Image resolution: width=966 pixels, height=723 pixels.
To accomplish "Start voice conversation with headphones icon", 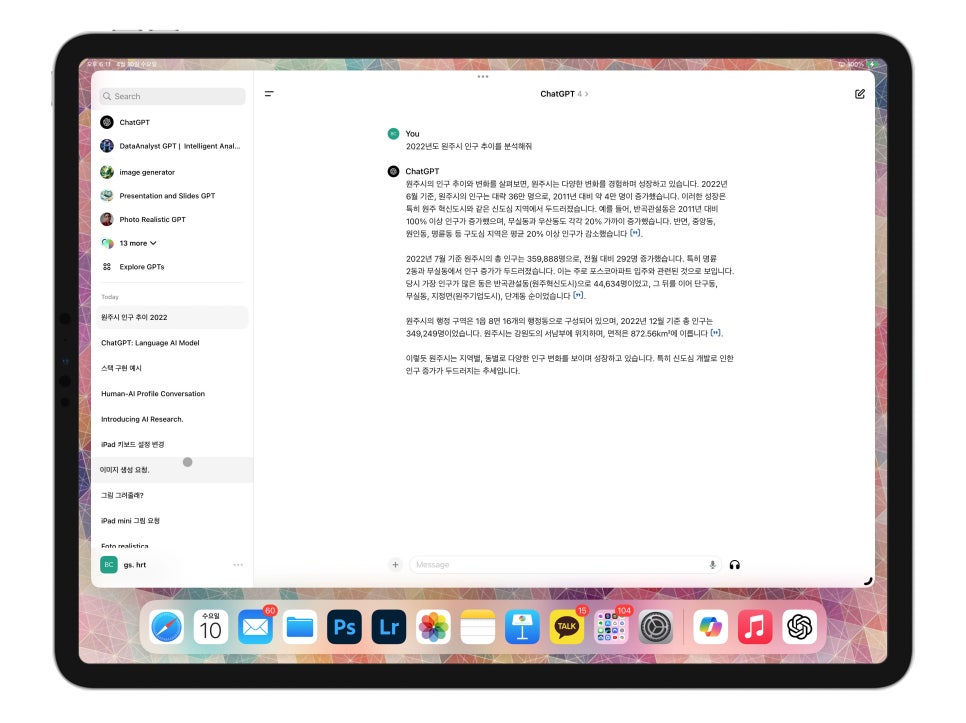I will click(x=734, y=565).
